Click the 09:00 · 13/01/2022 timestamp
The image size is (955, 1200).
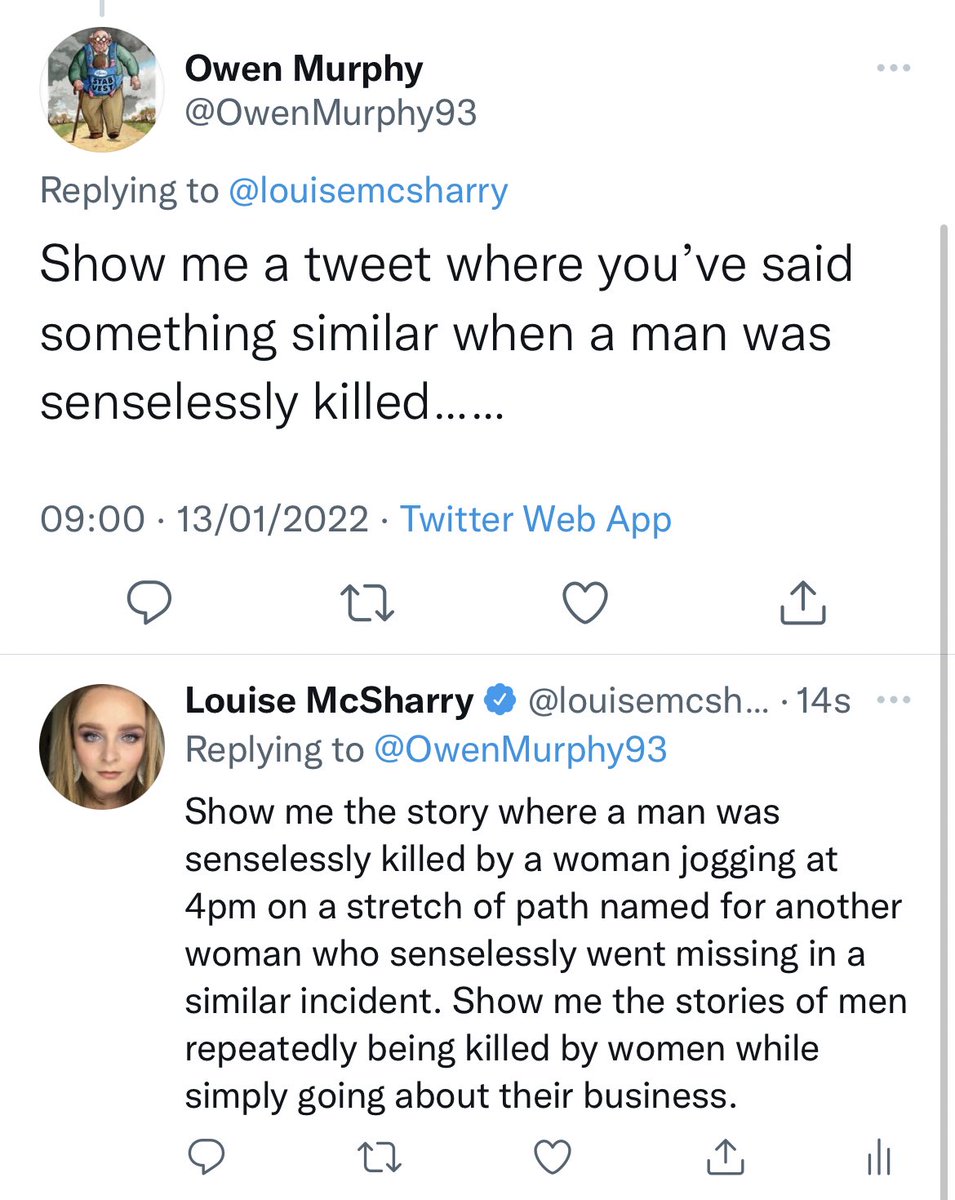[x=204, y=519]
